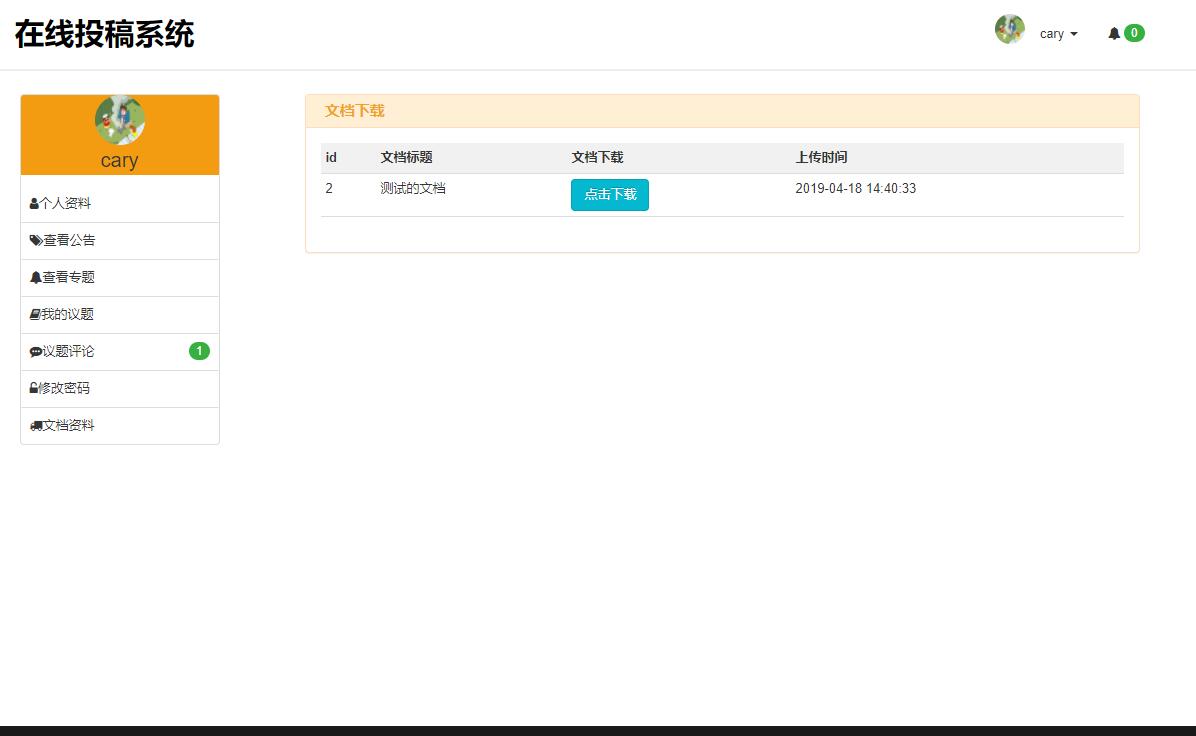Click the tag icon beside 查看公告
The height and width of the screenshot is (736, 1196).
point(34,240)
